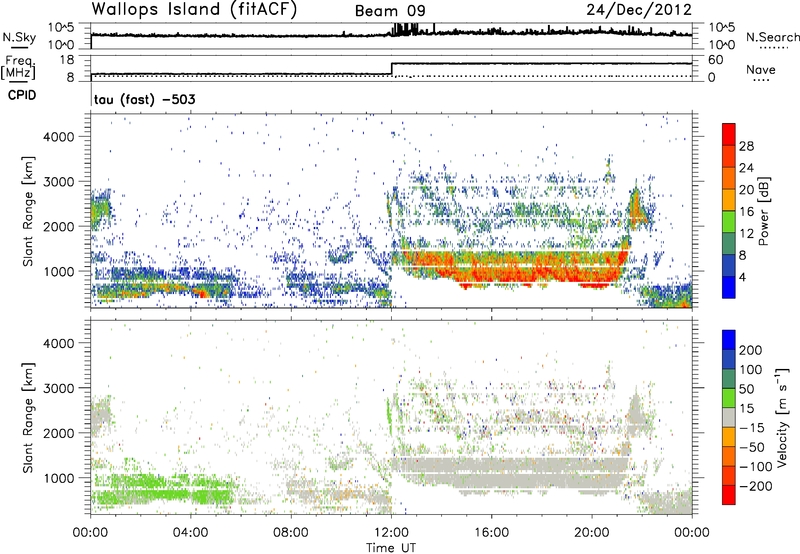Click the 'Power [dB]' color bar title
800x554 pixels.
(764, 211)
